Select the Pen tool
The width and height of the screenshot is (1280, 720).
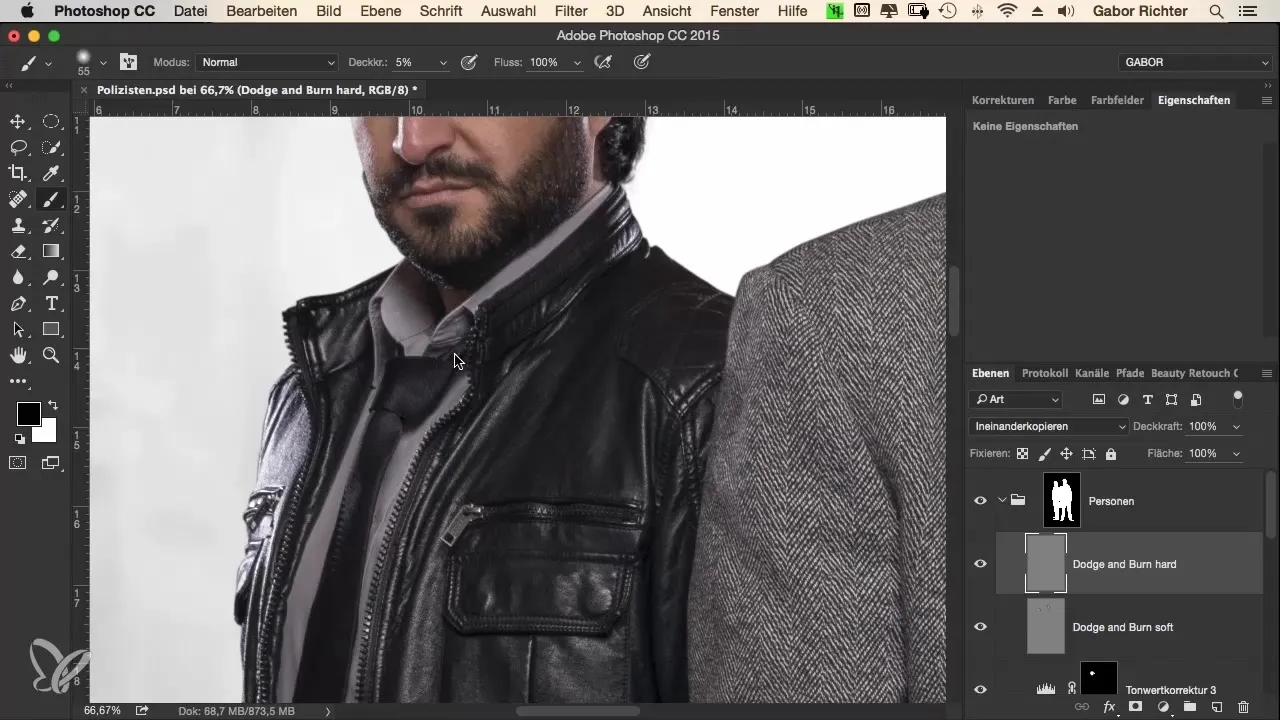point(18,304)
